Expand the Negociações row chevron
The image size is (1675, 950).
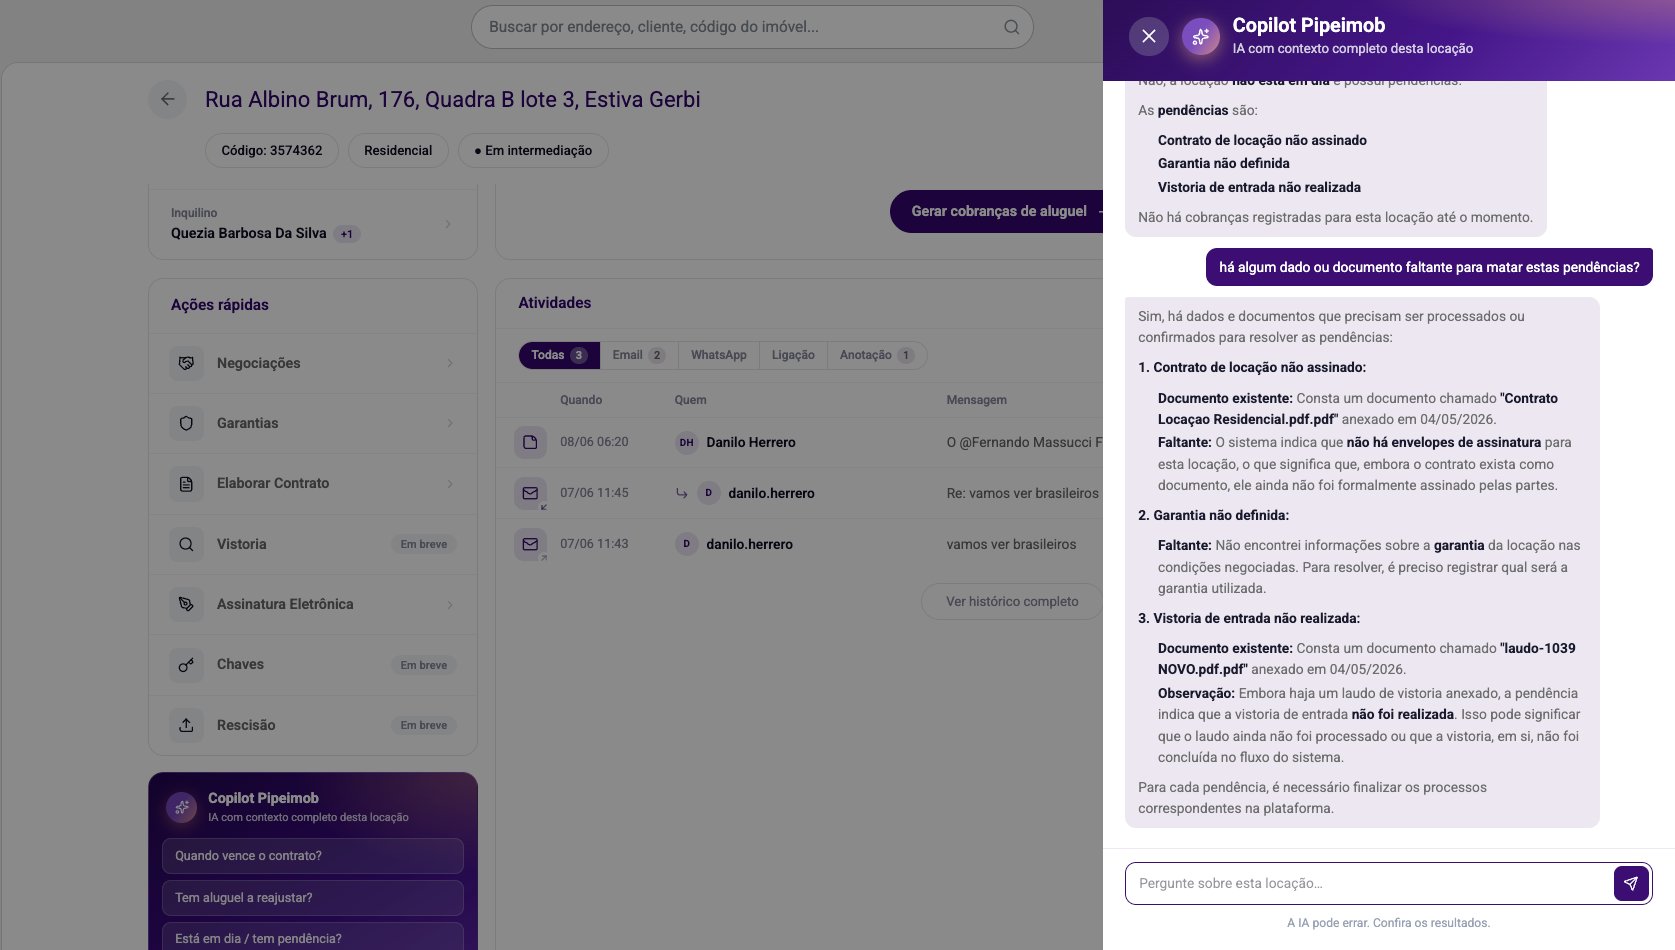click(450, 363)
